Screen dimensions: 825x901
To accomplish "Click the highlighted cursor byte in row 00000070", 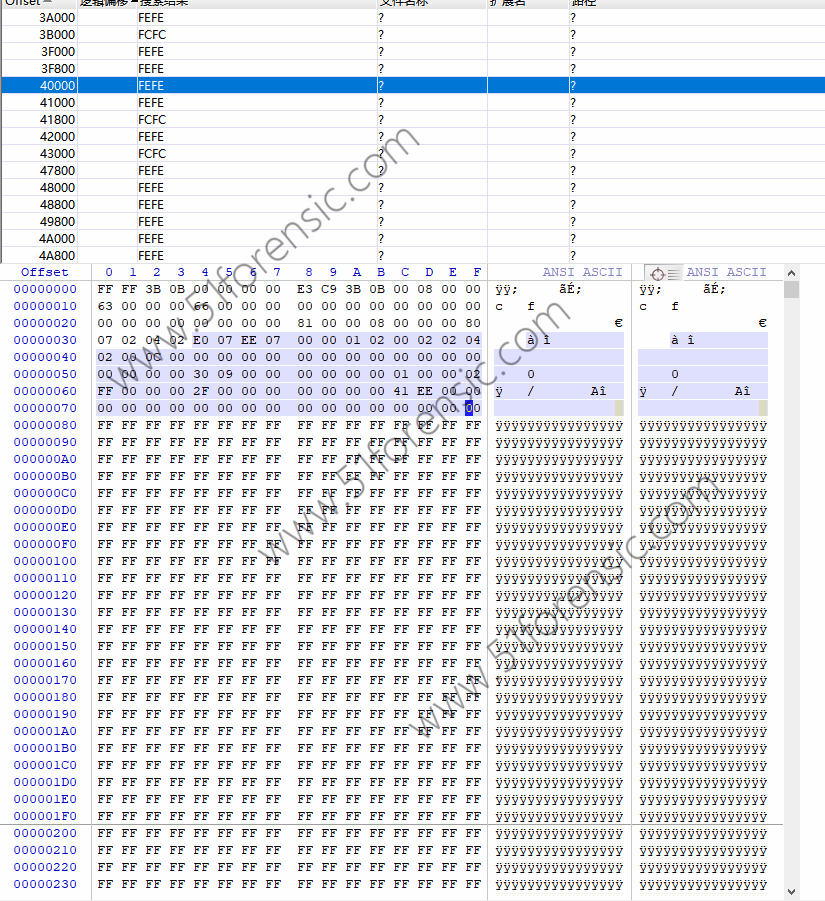I will [469, 408].
